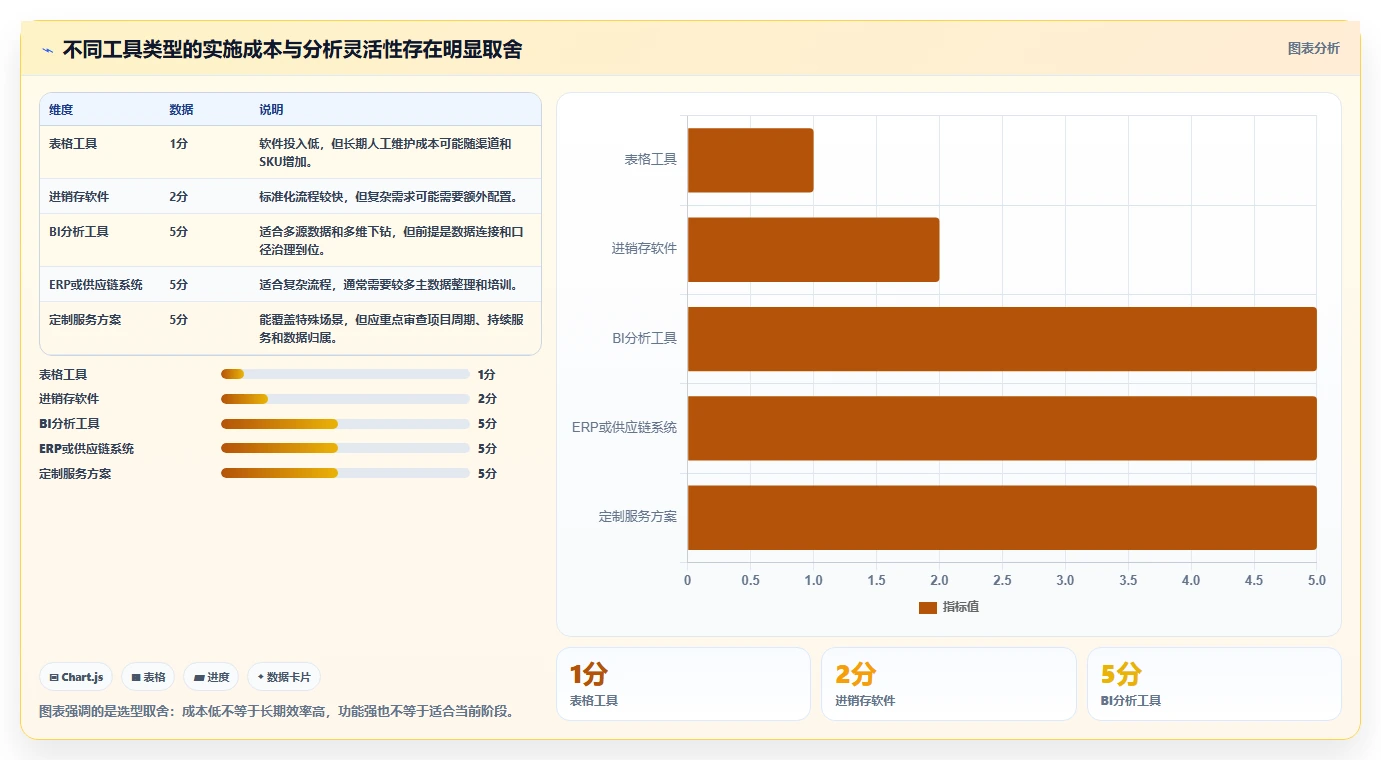Viewport: 1381px width, 760px height.
Task: Click description starting 能覆盖特殊场景
Action: click(x=391, y=329)
